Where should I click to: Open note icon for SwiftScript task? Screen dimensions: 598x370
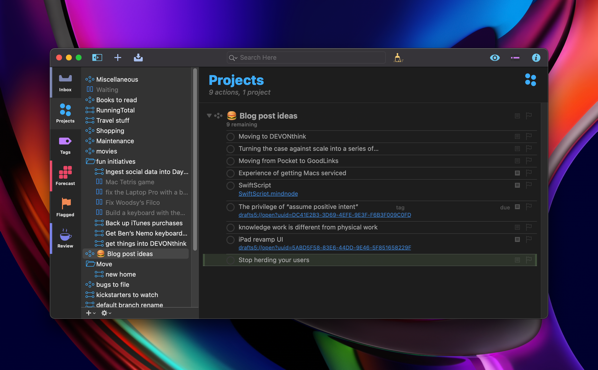tap(517, 185)
